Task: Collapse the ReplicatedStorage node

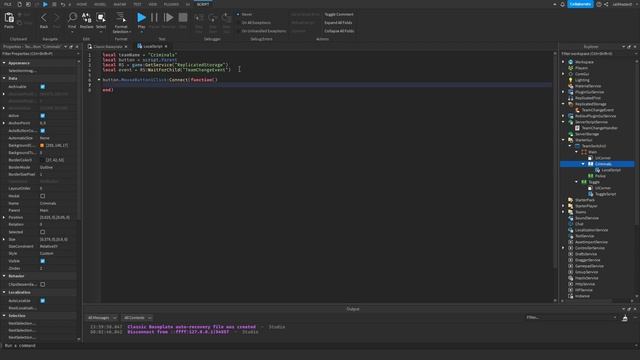Action: pos(563,104)
